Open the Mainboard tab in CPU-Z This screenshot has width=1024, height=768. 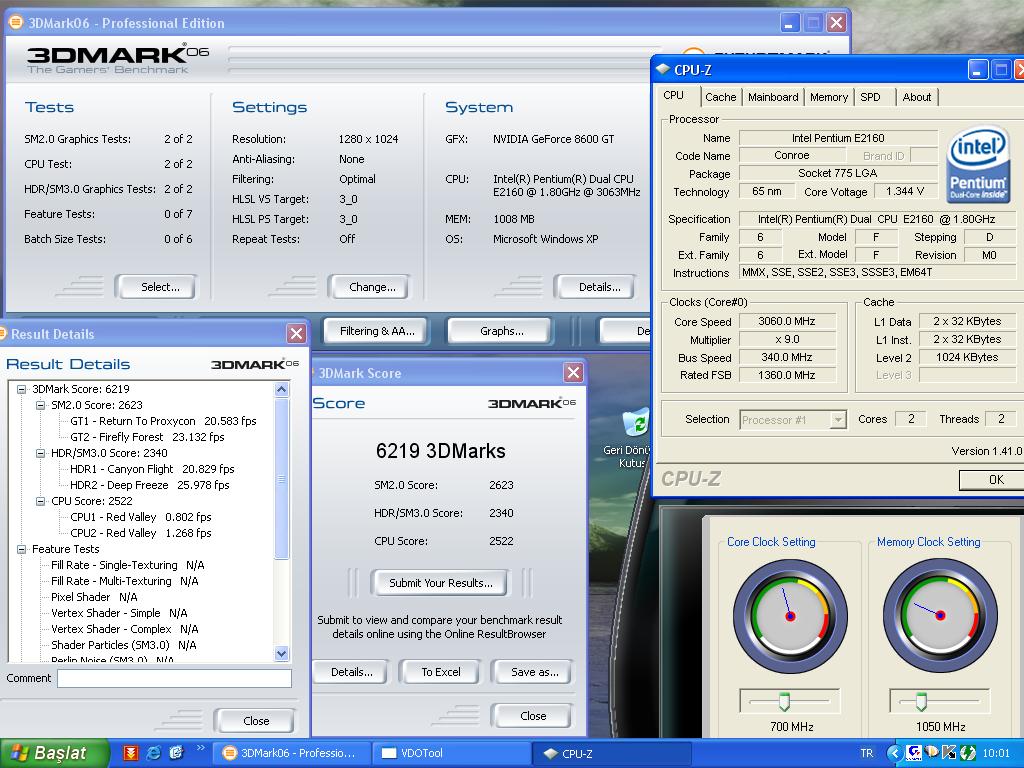point(773,97)
